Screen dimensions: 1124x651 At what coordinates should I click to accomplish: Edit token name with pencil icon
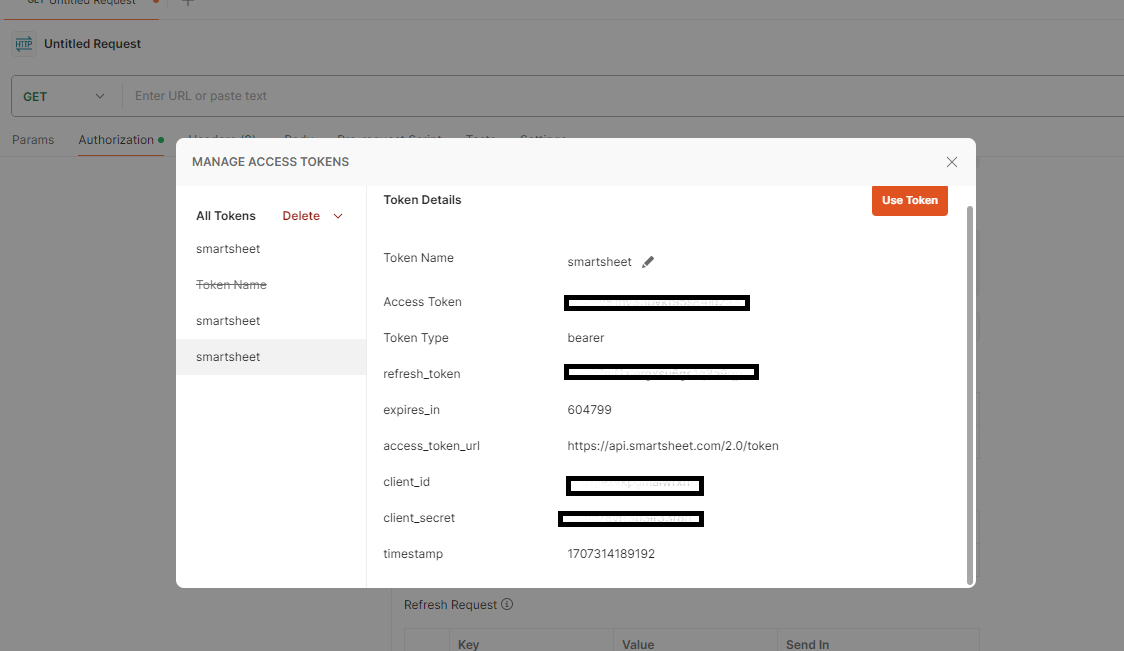click(647, 262)
